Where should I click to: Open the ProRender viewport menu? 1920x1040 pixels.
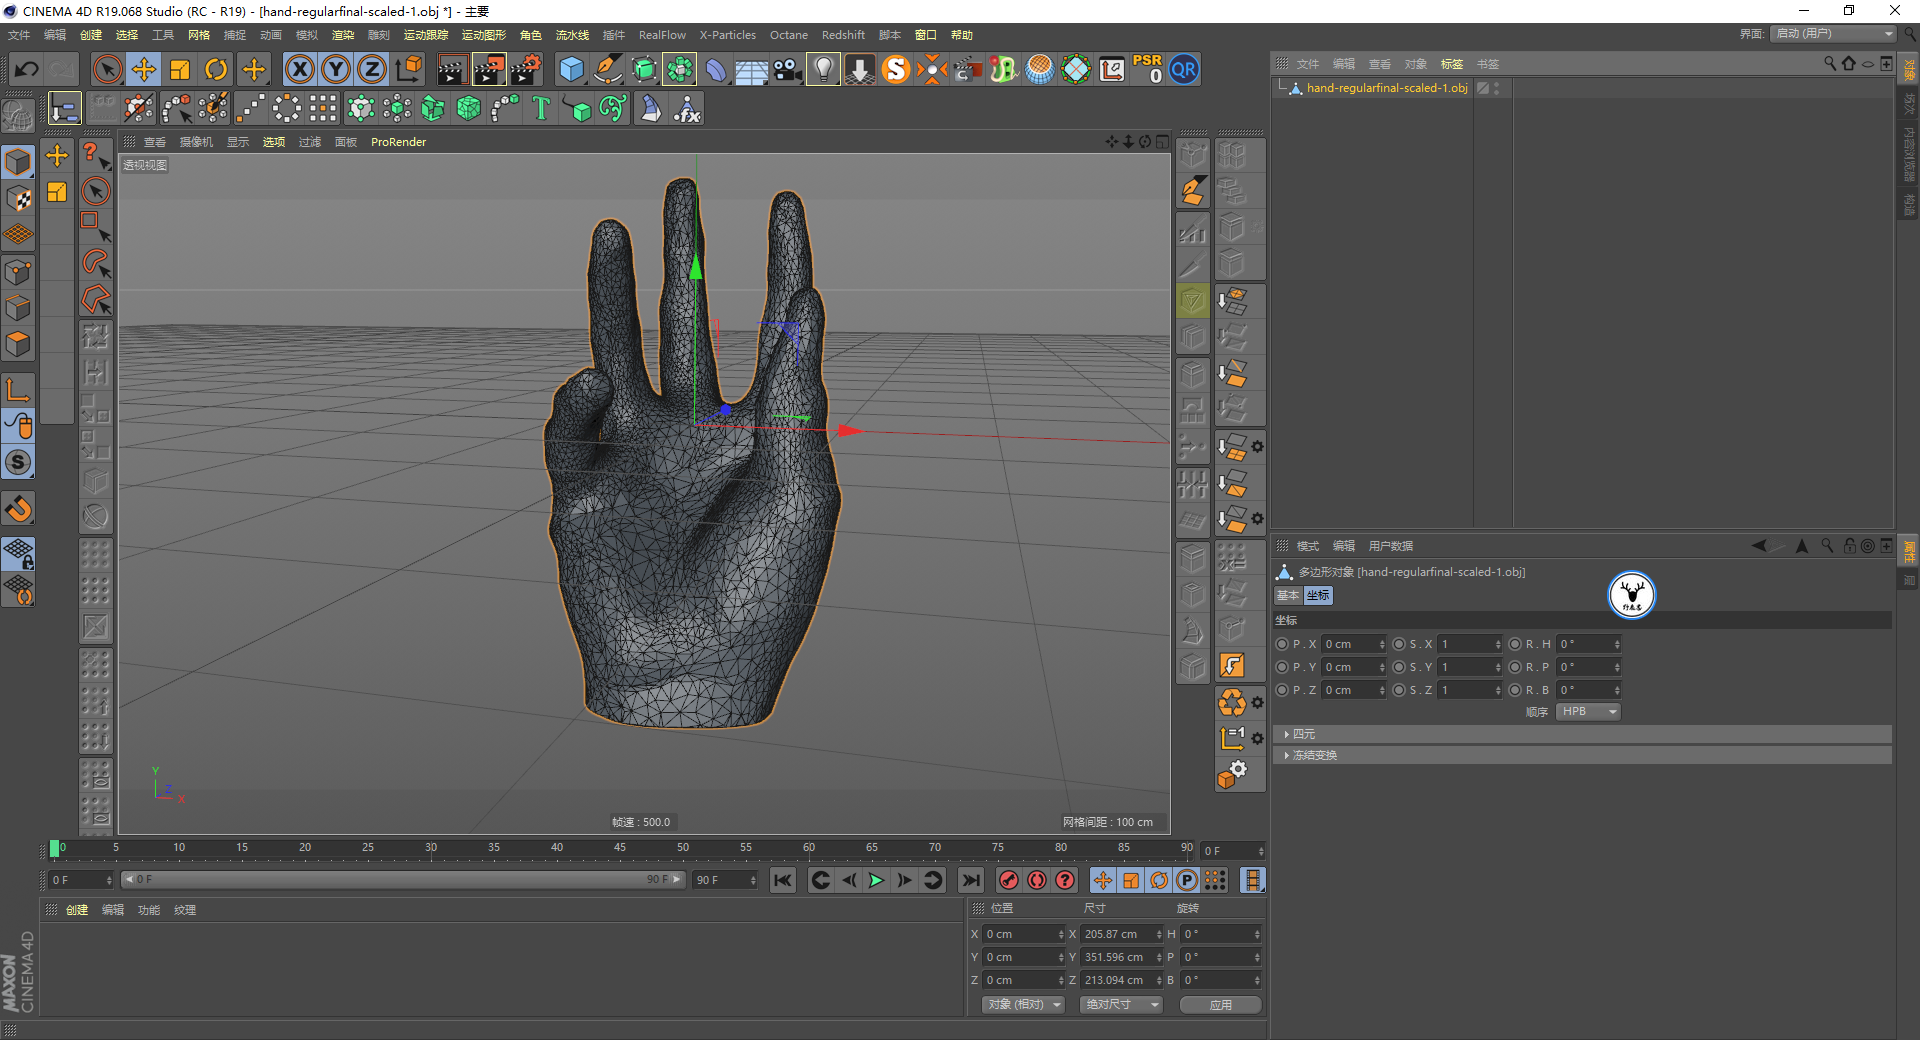tap(398, 142)
